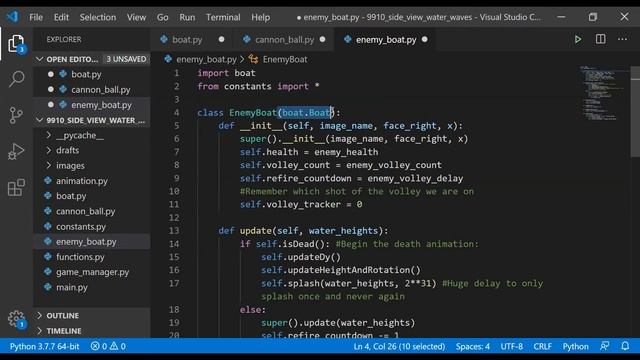Show errors and warnings count
The image size is (640, 360).
(108, 346)
